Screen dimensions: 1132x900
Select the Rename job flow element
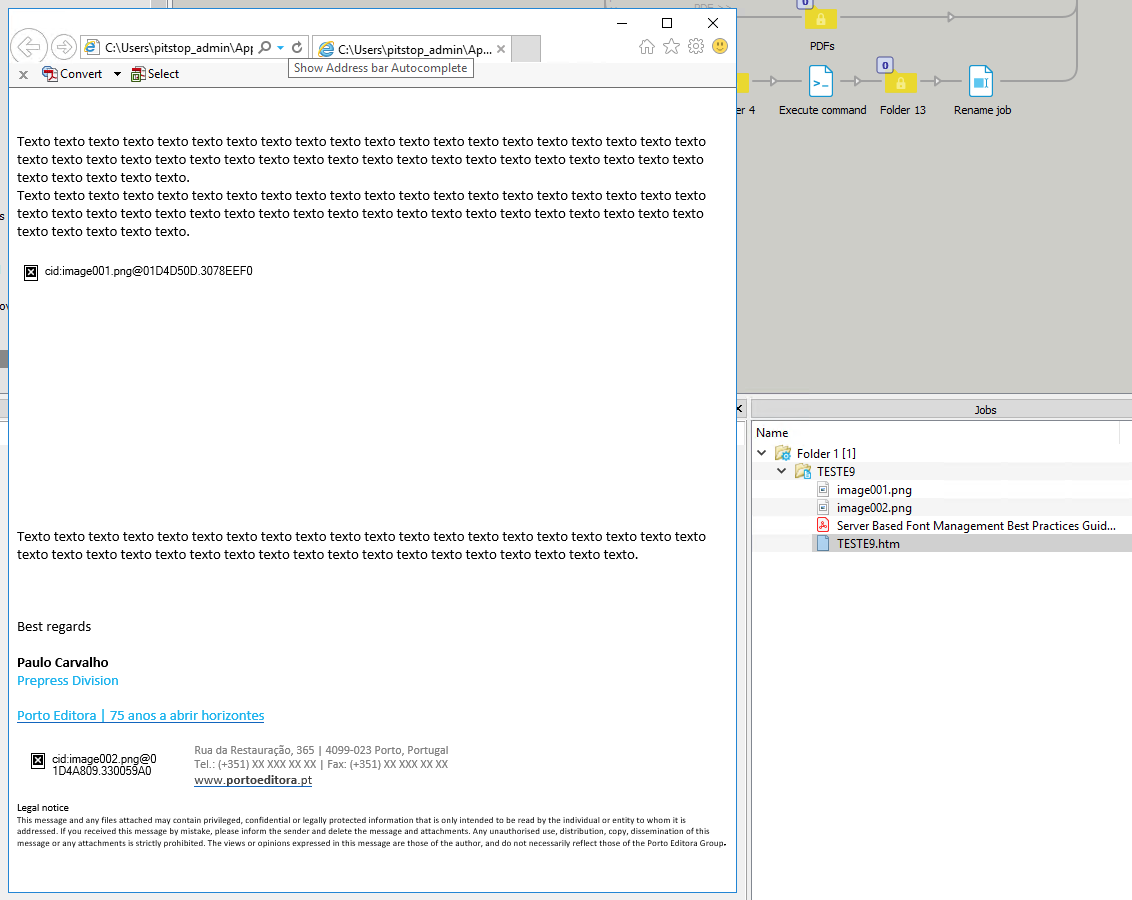click(x=981, y=81)
